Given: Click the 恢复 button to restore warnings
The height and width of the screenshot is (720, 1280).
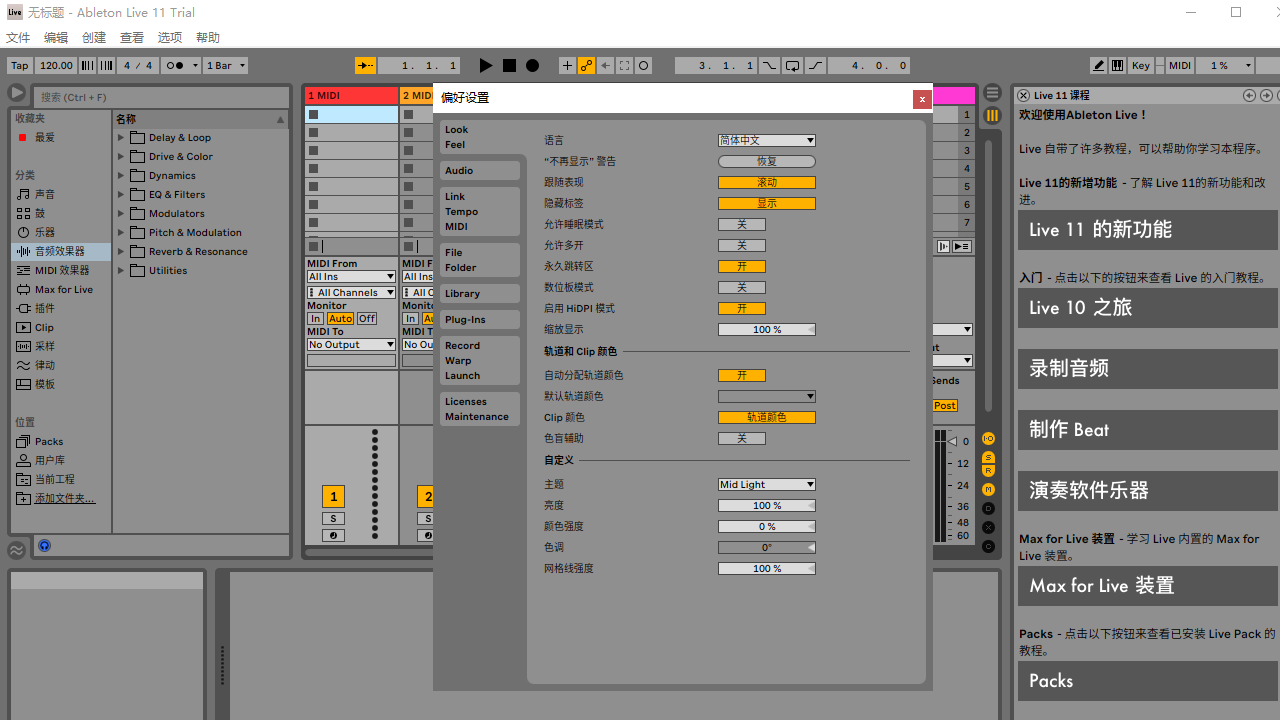Looking at the screenshot, I should pyautogui.click(x=766, y=161).
